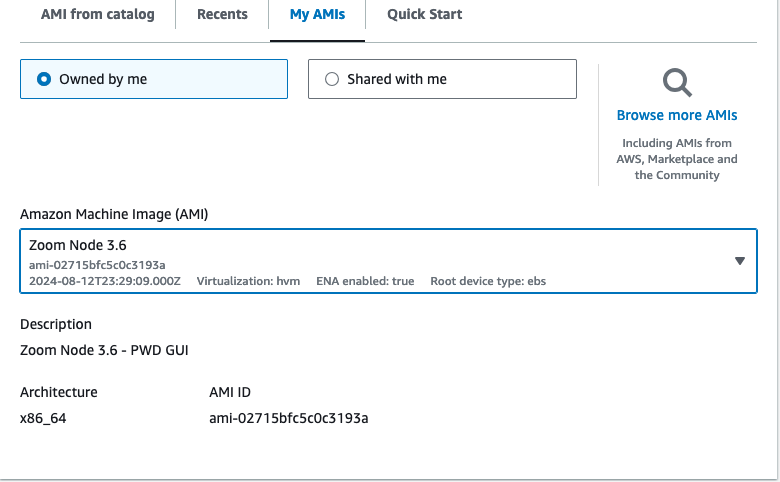Click "Root device type: ebs" in selector
This screenshot has height=482, width=780.
pos(488,282)
